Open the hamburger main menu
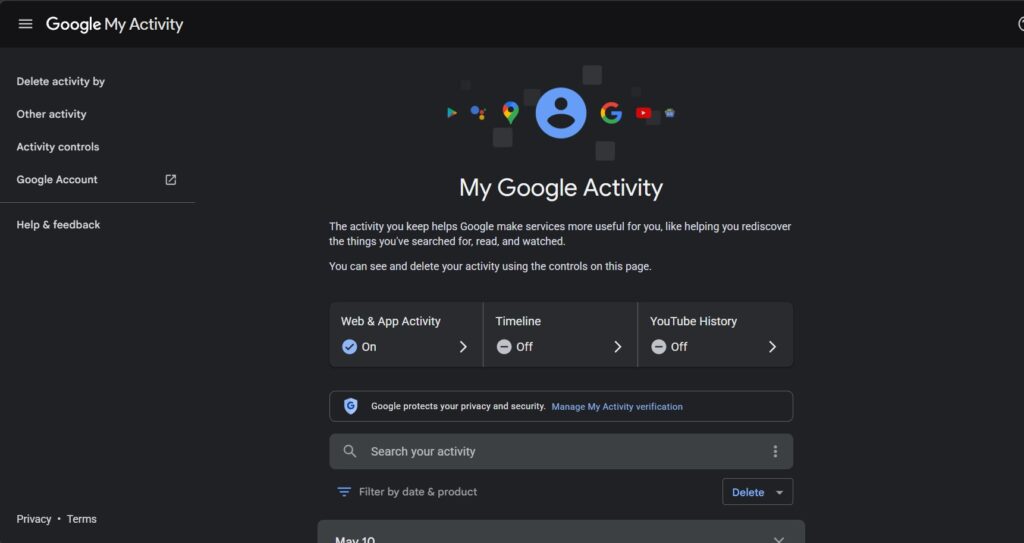This screenshot has width=1024, height=543. pos(25,24)
